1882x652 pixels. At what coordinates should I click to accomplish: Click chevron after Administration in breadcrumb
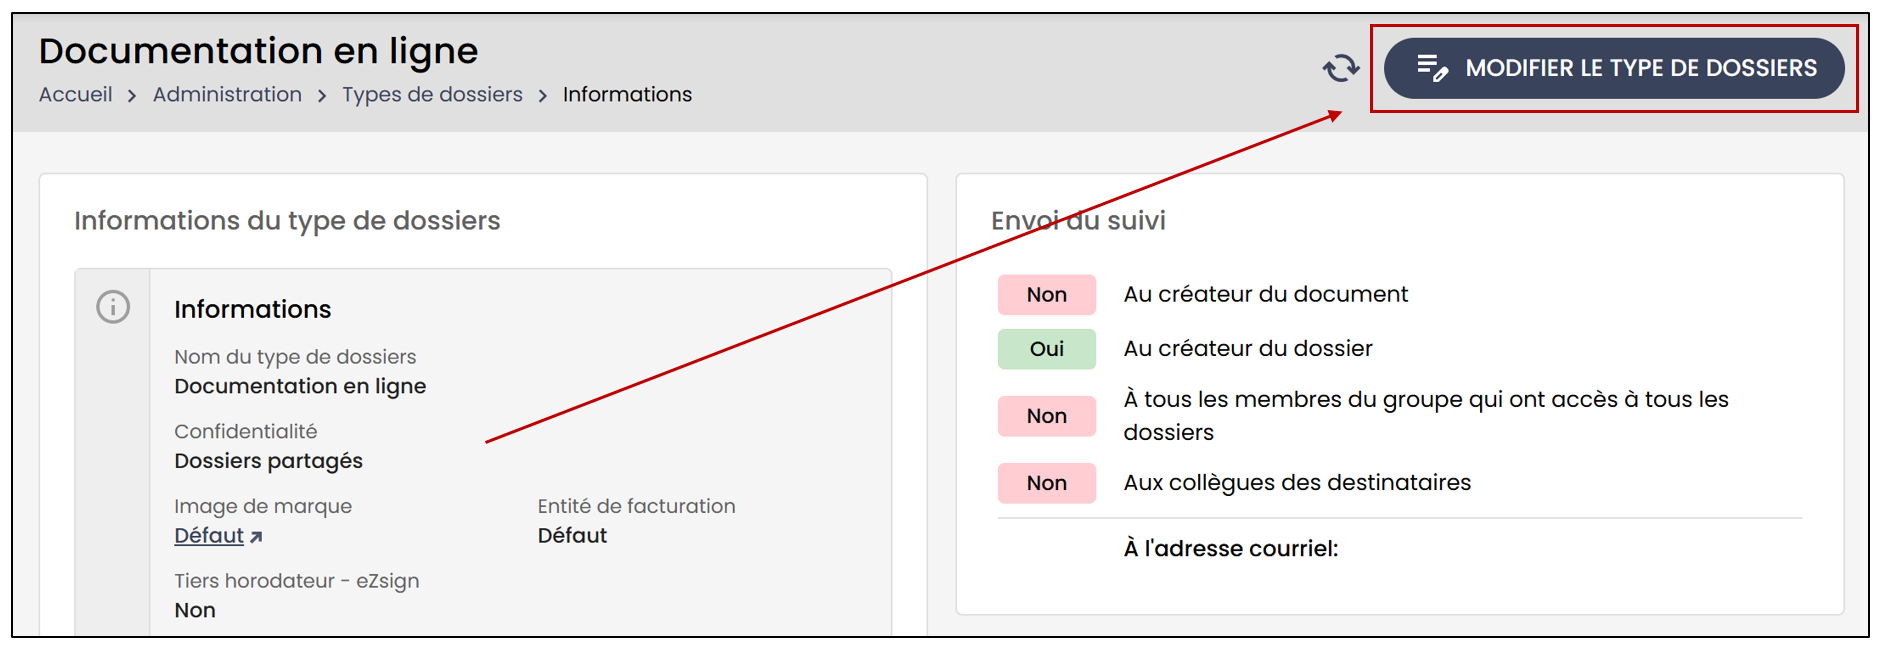[322, 96]
